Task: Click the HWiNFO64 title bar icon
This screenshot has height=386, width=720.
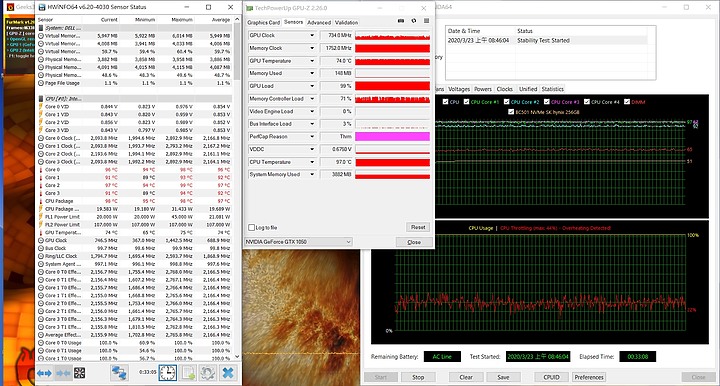Action: point(42,7)
